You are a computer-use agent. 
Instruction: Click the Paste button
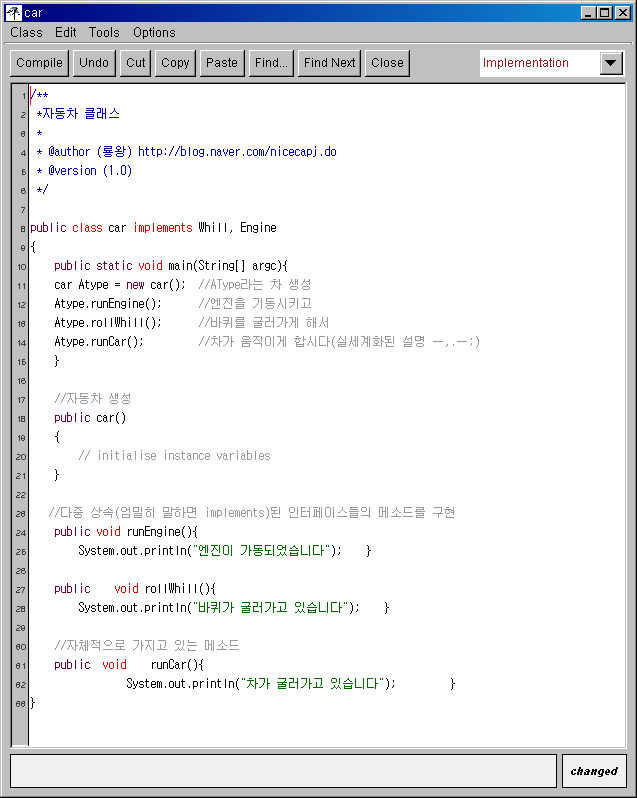[x=222, y=63]
